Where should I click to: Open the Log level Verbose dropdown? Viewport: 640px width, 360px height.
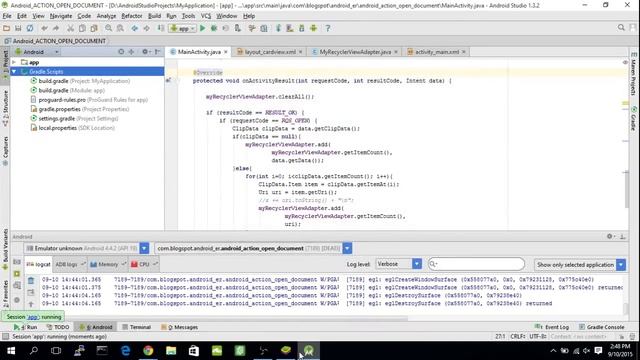coord(398,264)
